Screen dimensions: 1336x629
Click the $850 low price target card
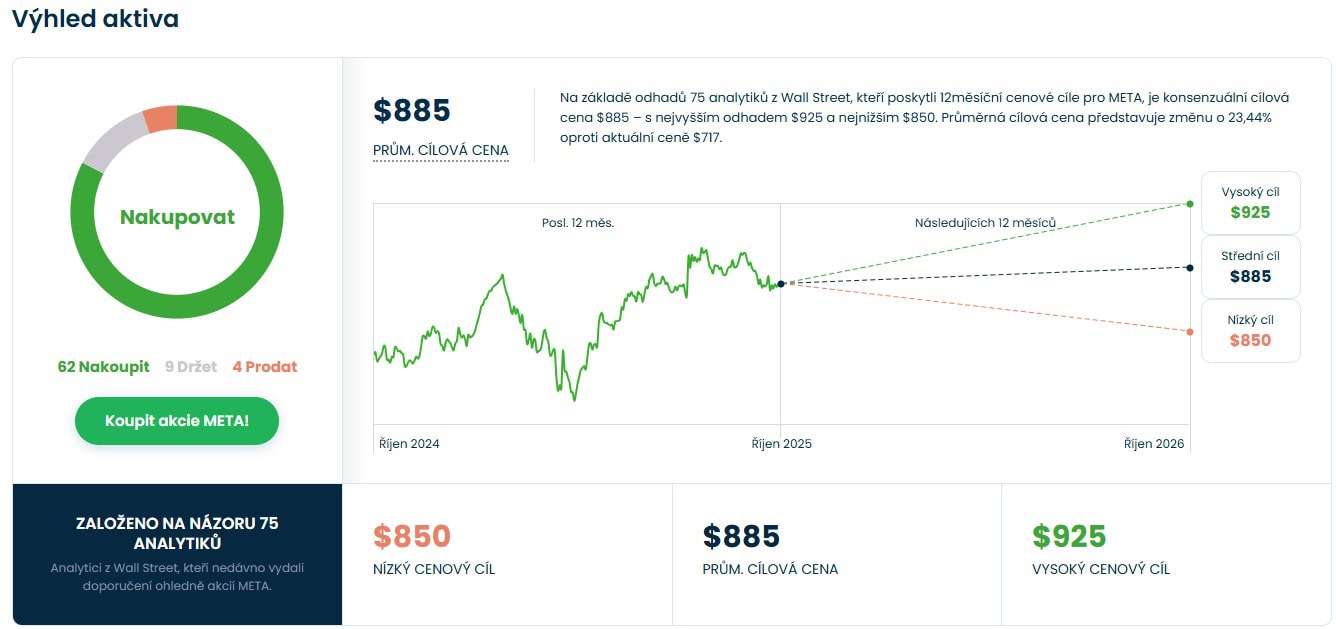[507, 554]
